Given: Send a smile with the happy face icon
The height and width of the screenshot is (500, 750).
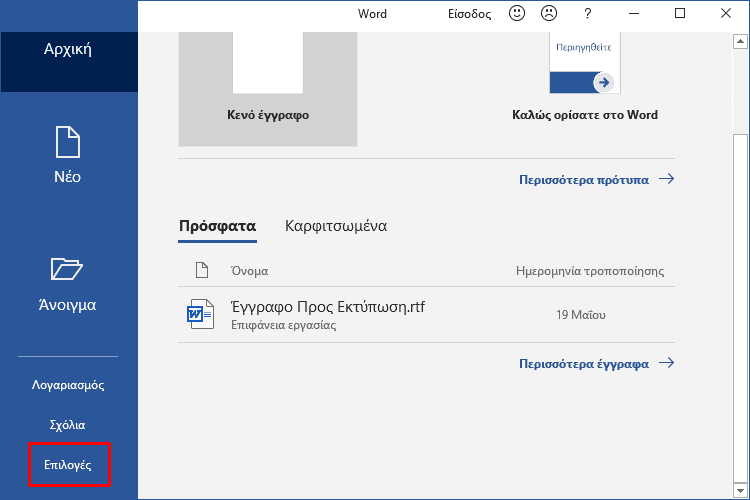Looking at the screenshot, I should 517,13.
